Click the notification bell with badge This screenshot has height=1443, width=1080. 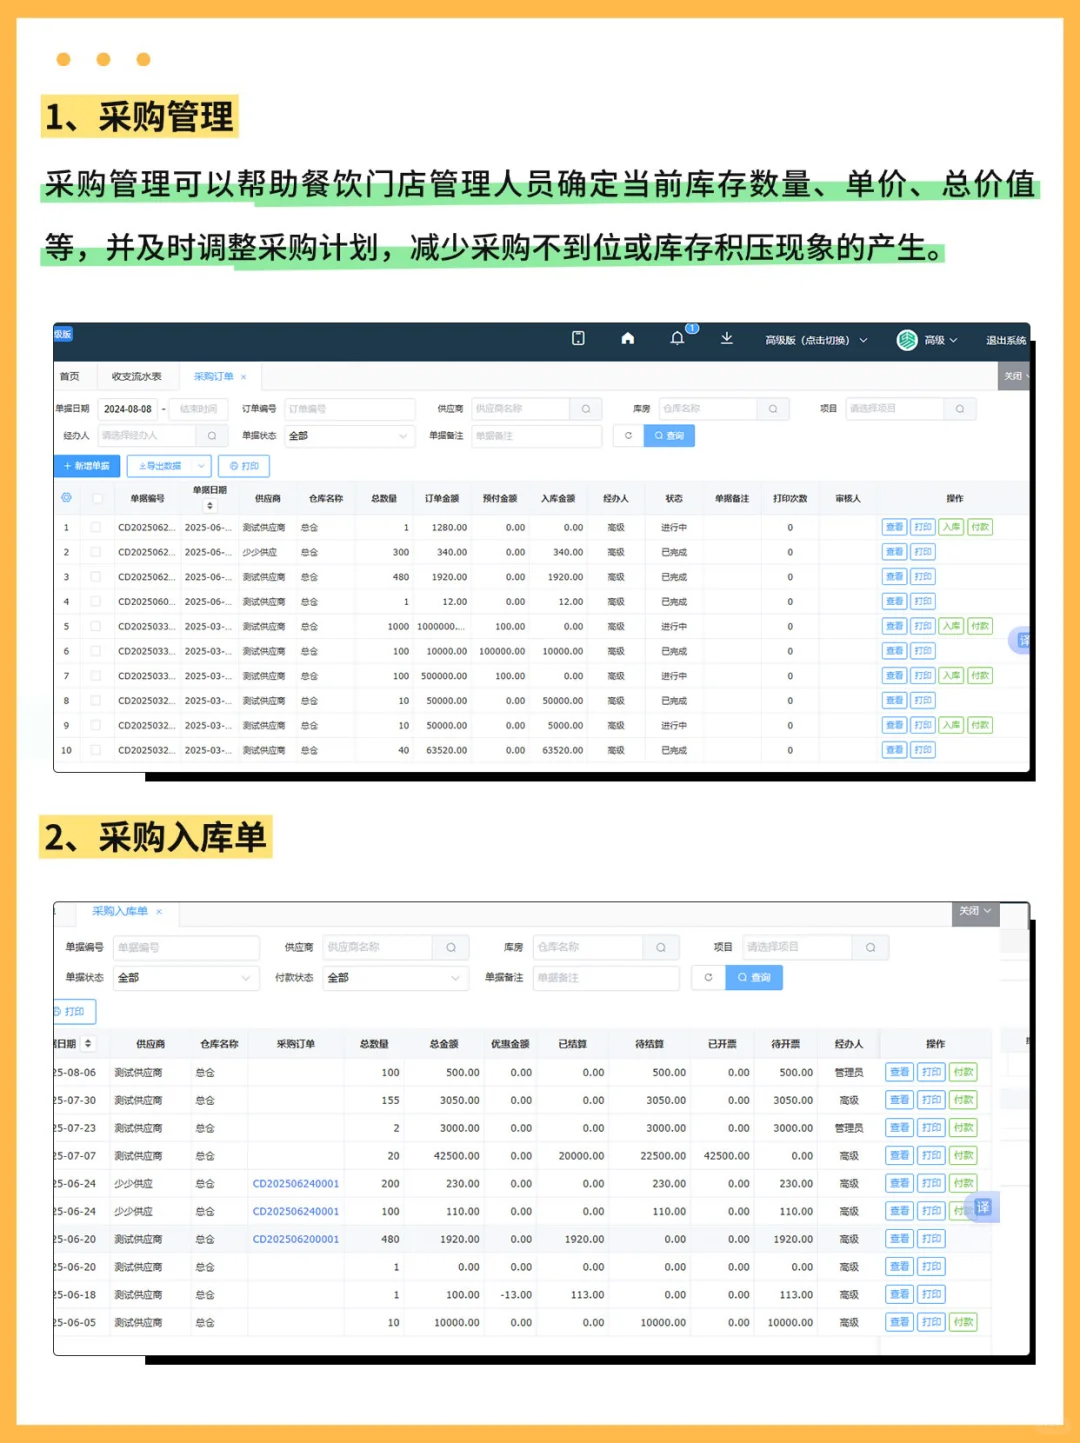(678, 338)
